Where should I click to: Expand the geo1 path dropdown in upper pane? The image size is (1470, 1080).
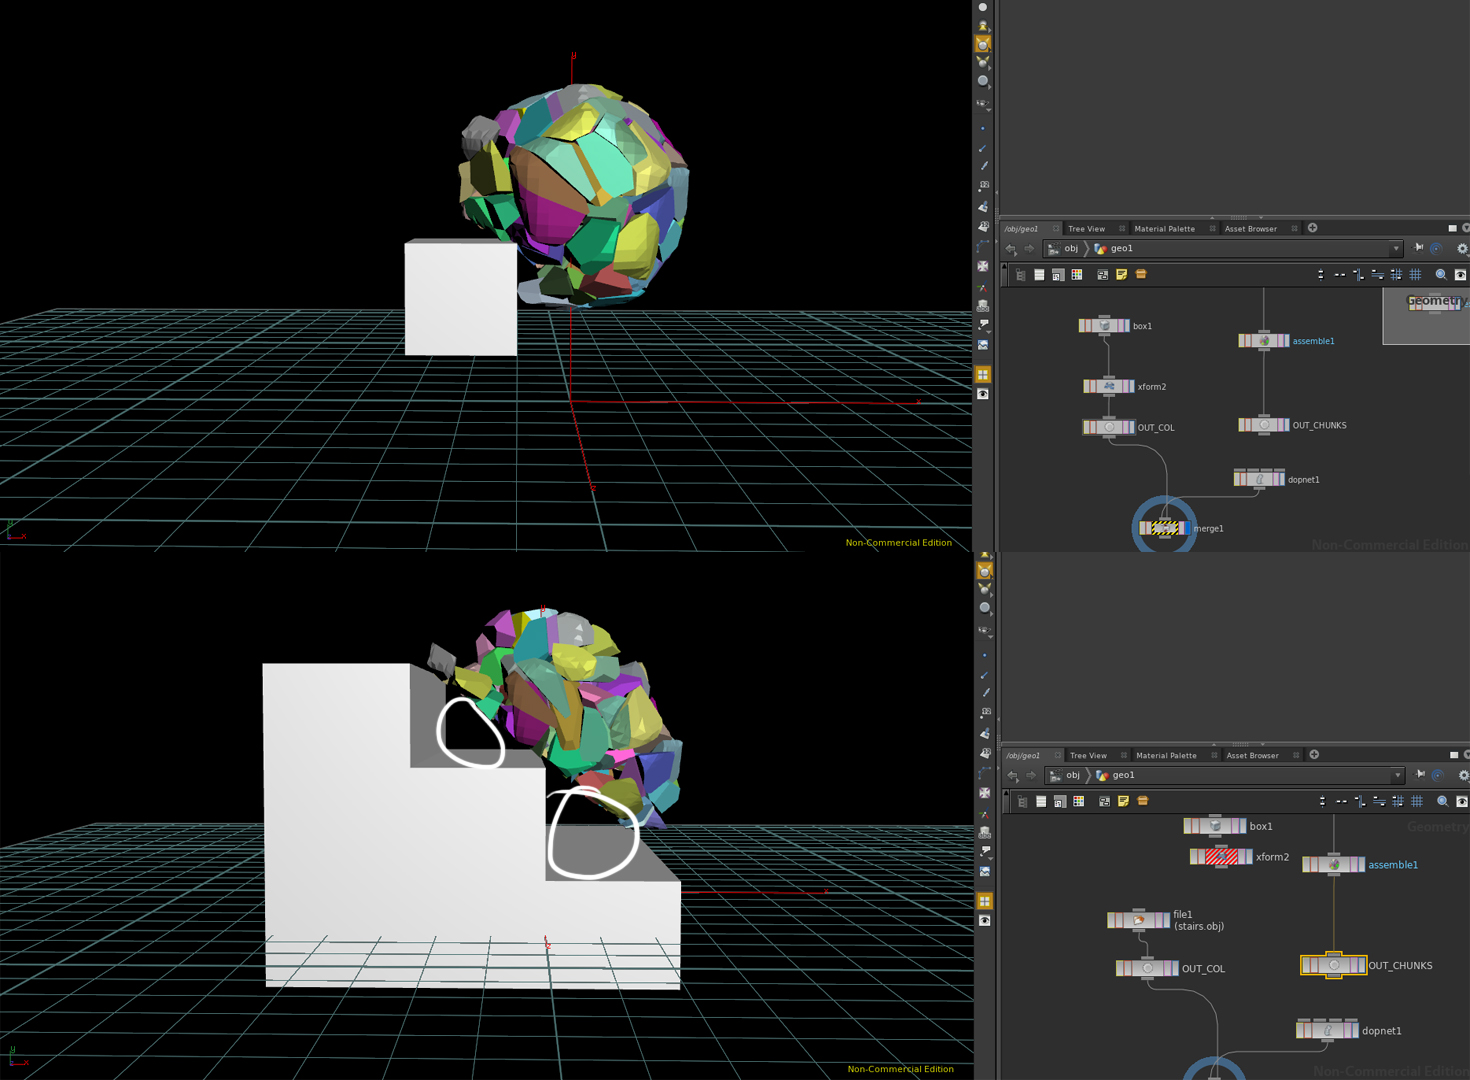1396,249
